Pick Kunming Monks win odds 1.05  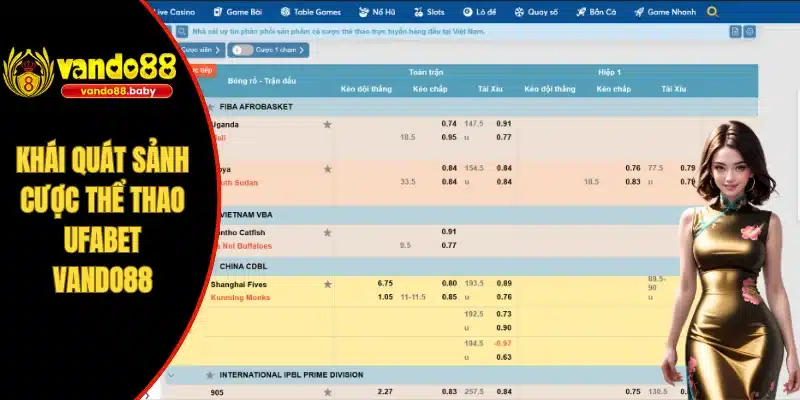(x=385, y=297)
